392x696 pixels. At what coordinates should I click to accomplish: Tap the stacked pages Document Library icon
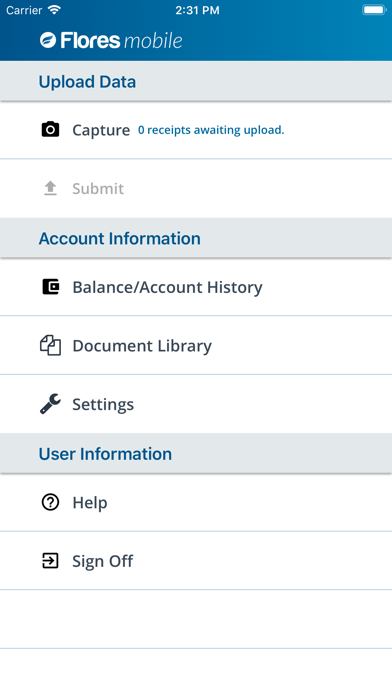(x=50, y=345)
